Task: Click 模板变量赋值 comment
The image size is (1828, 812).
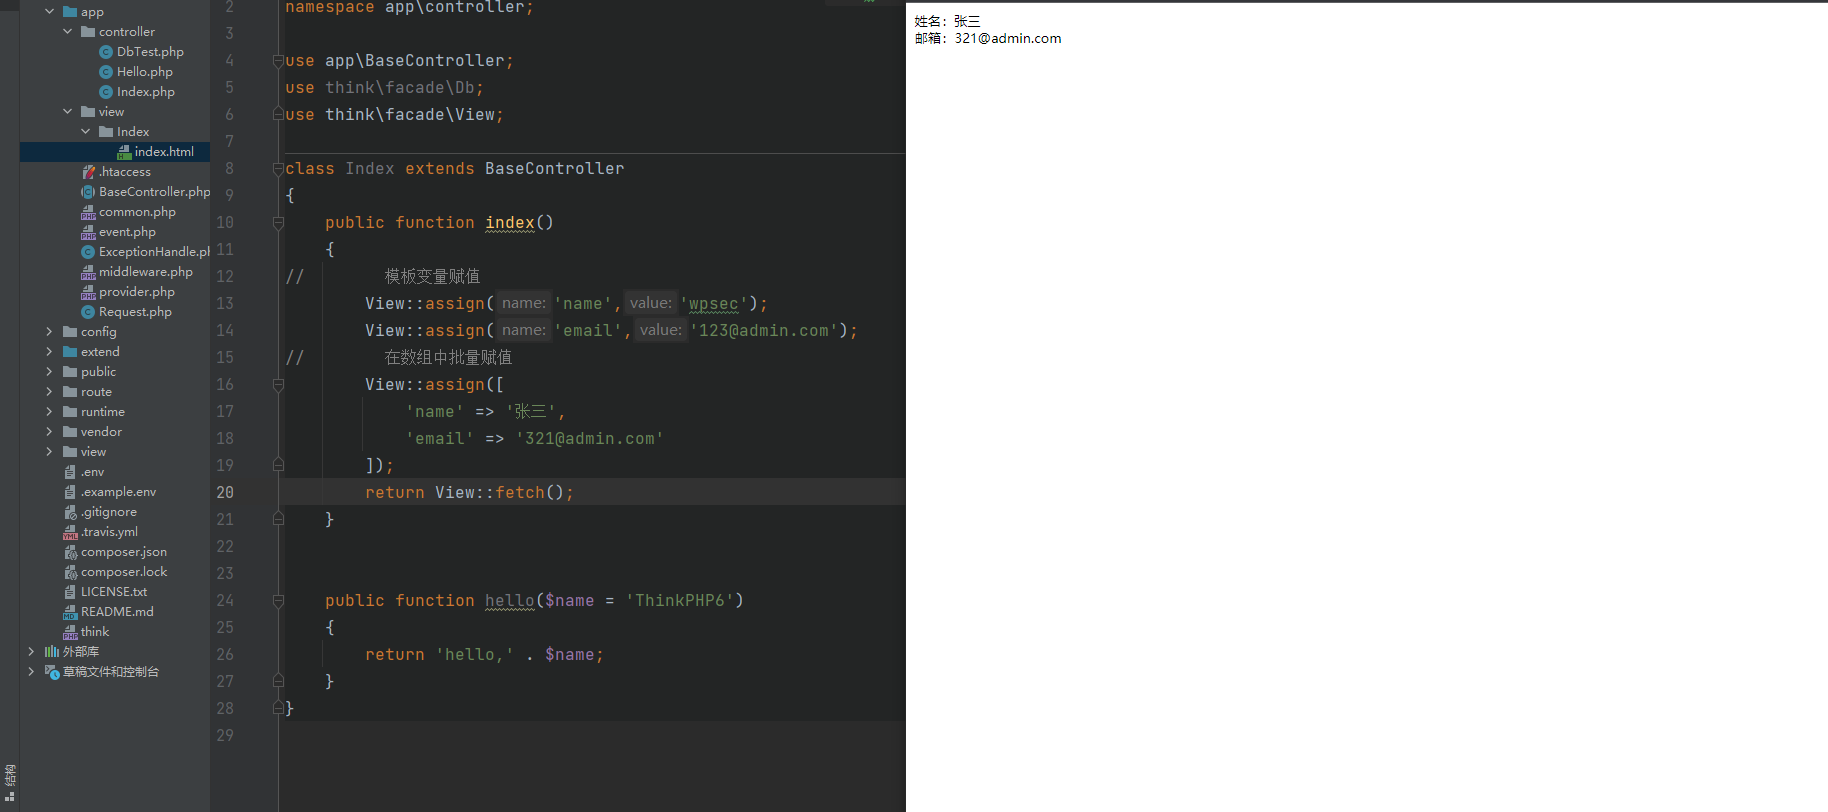Action: click(x=432, y=277)
